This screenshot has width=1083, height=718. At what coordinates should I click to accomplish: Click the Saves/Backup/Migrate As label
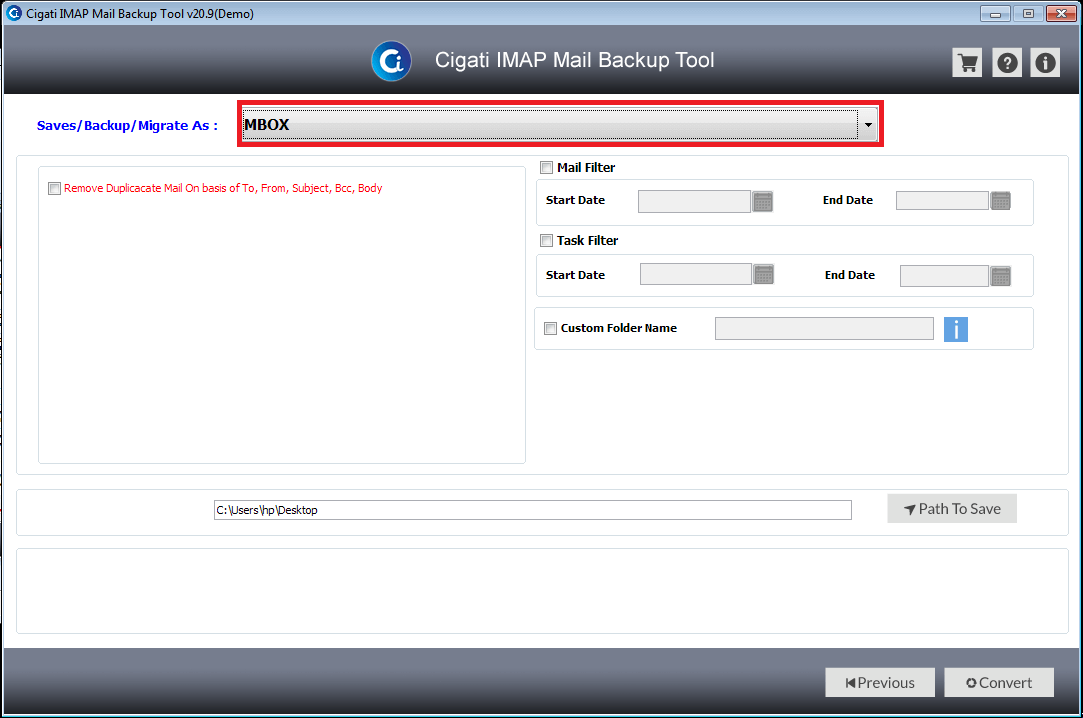tap(127, 126)
